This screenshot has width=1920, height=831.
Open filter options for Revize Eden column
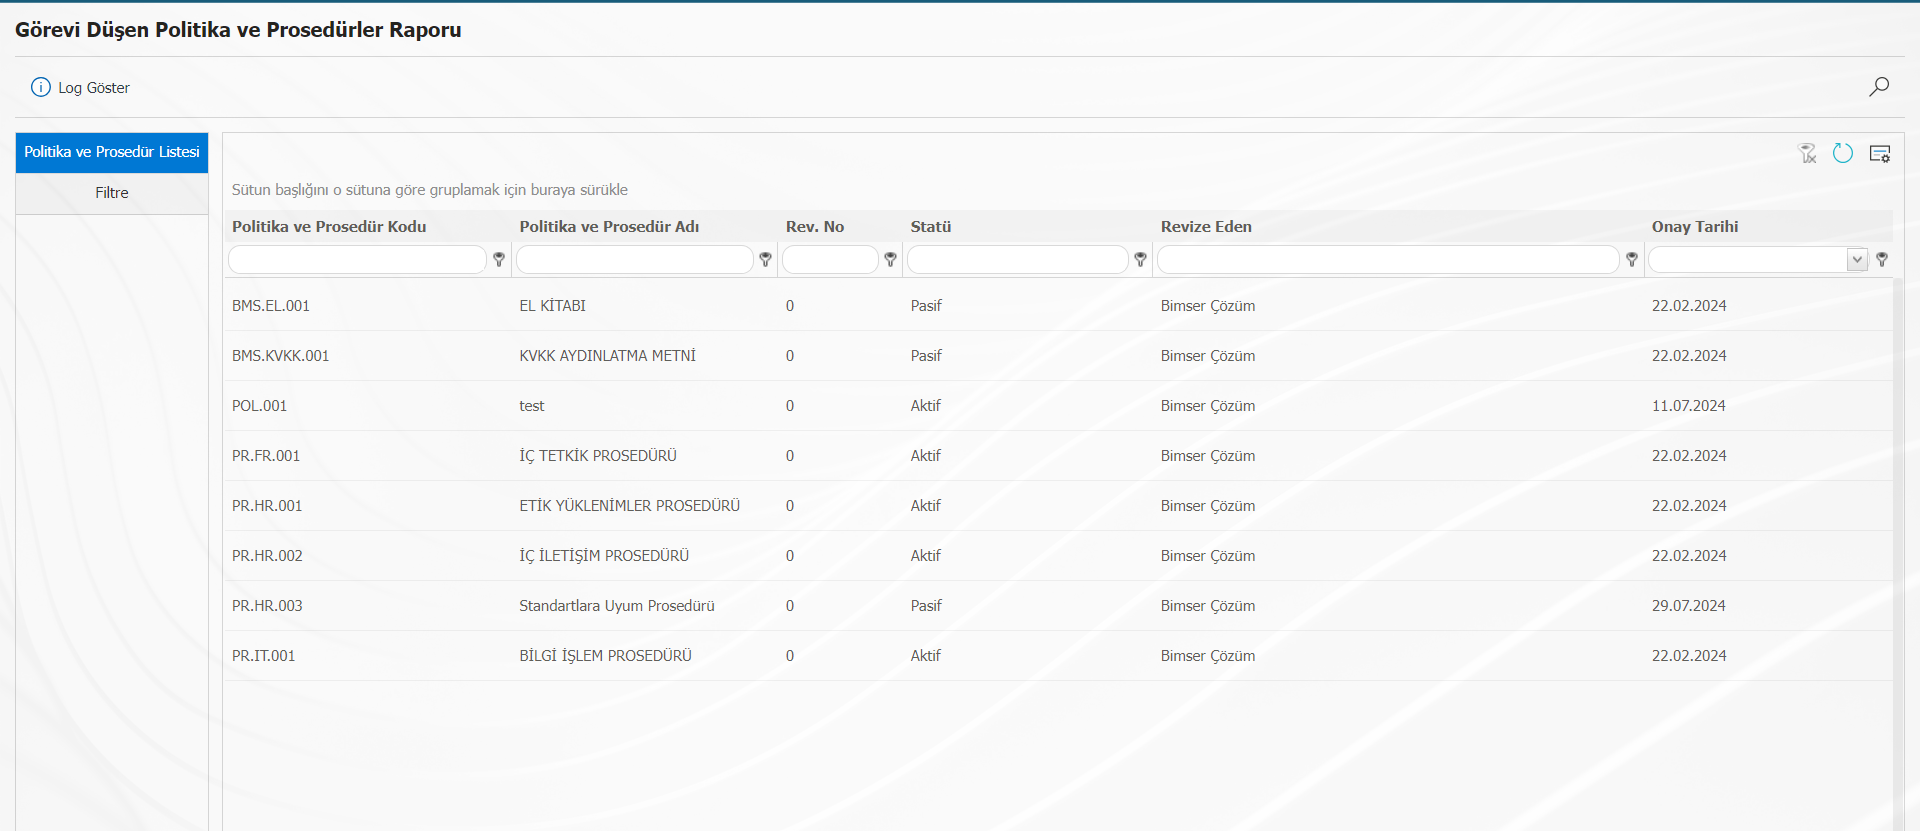1632,260
